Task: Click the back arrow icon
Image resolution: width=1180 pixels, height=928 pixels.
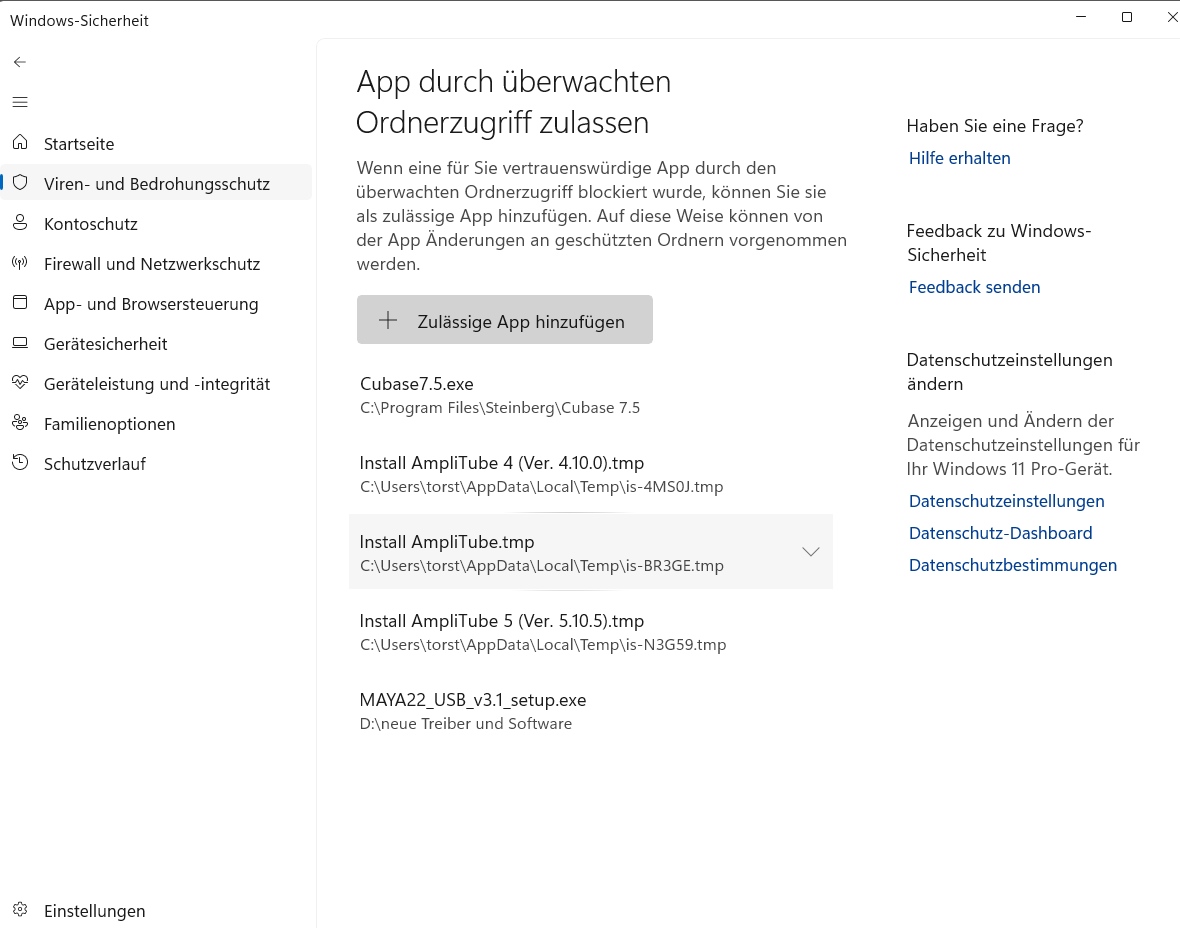Action: 20,62
